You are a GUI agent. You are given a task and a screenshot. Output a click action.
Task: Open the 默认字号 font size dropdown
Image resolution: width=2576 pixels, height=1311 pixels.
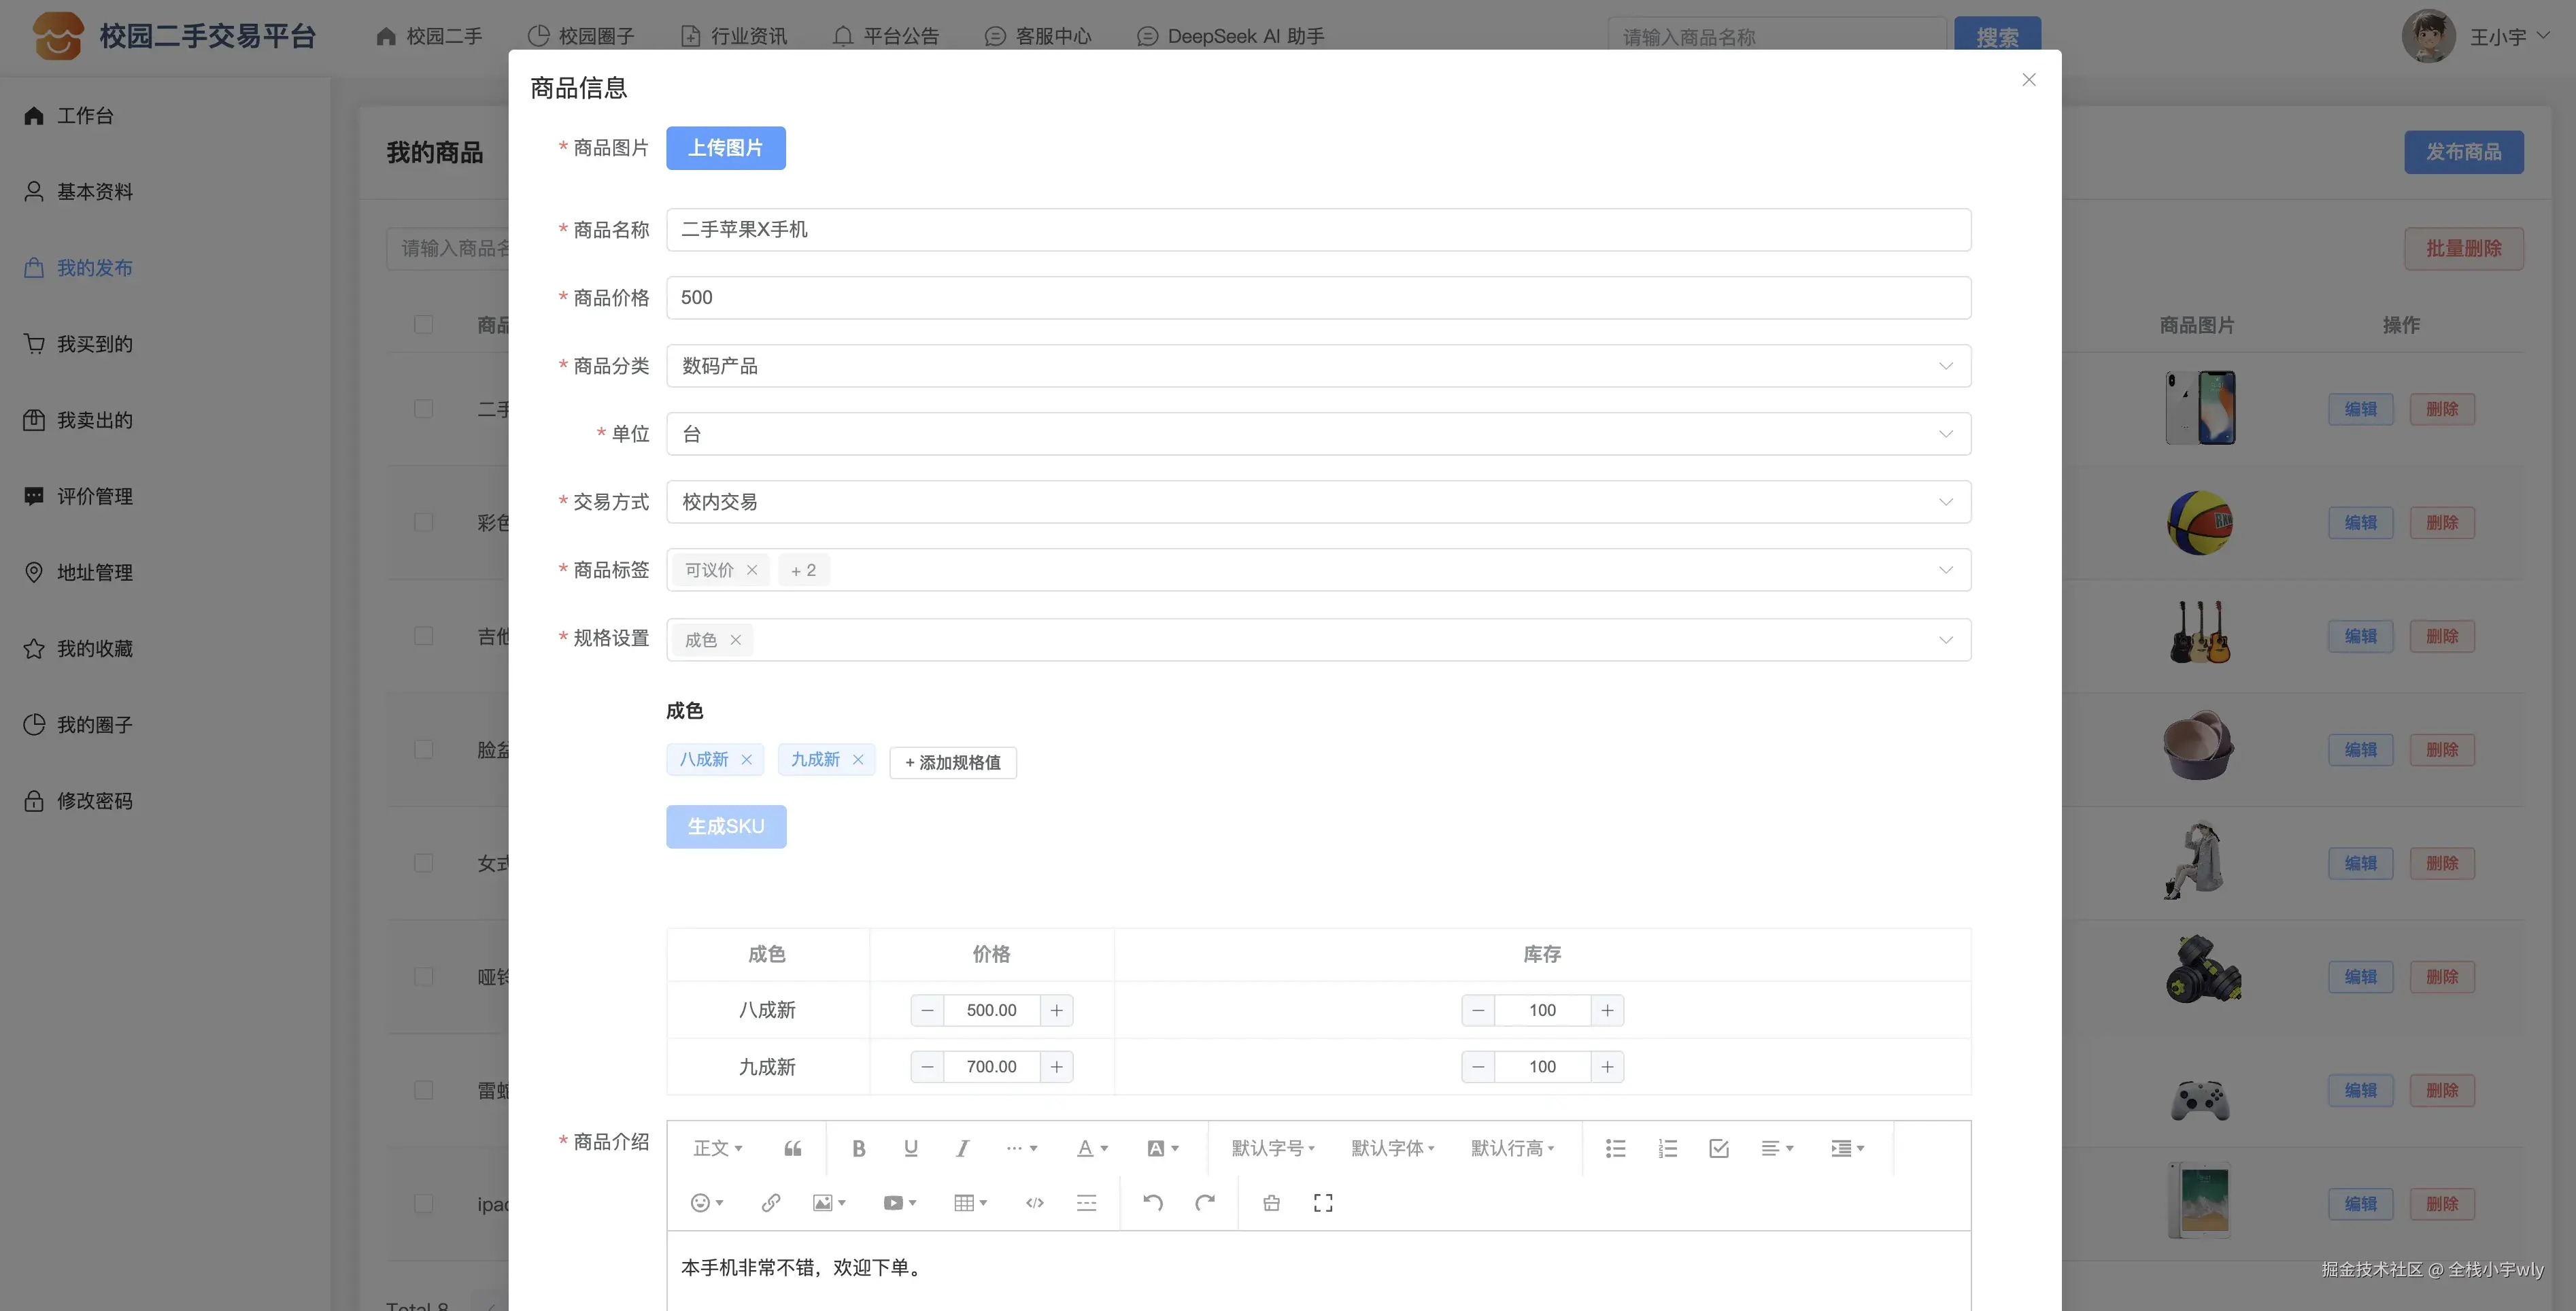point(1272,1148)
